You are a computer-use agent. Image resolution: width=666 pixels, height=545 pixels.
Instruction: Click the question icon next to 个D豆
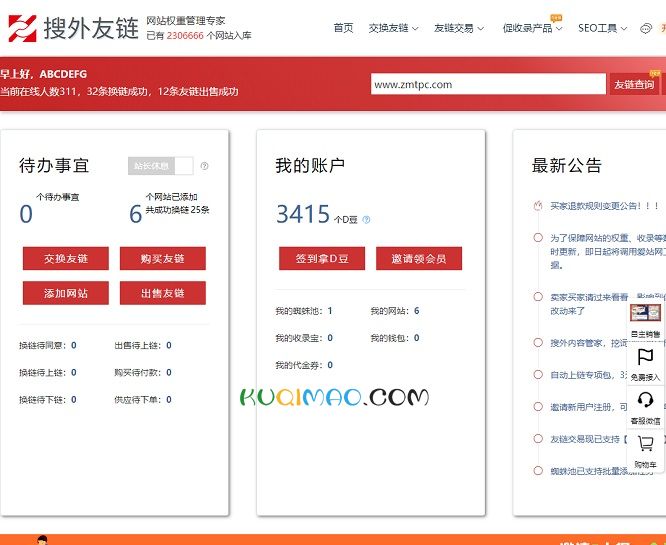[x=366, y=219]
